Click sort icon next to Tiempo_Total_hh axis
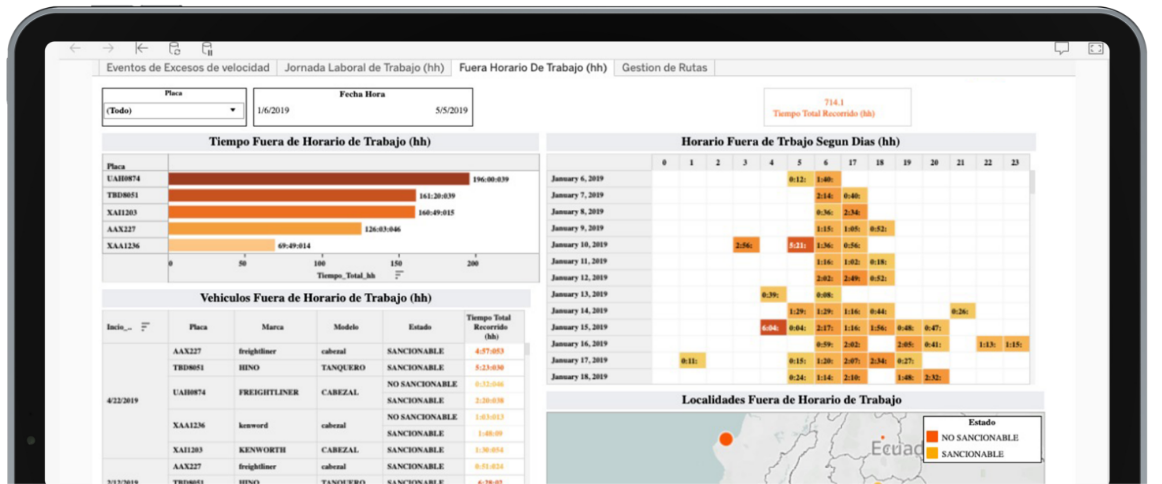The height and width of the screenshot is (484, 1162). tap(399, 274)
